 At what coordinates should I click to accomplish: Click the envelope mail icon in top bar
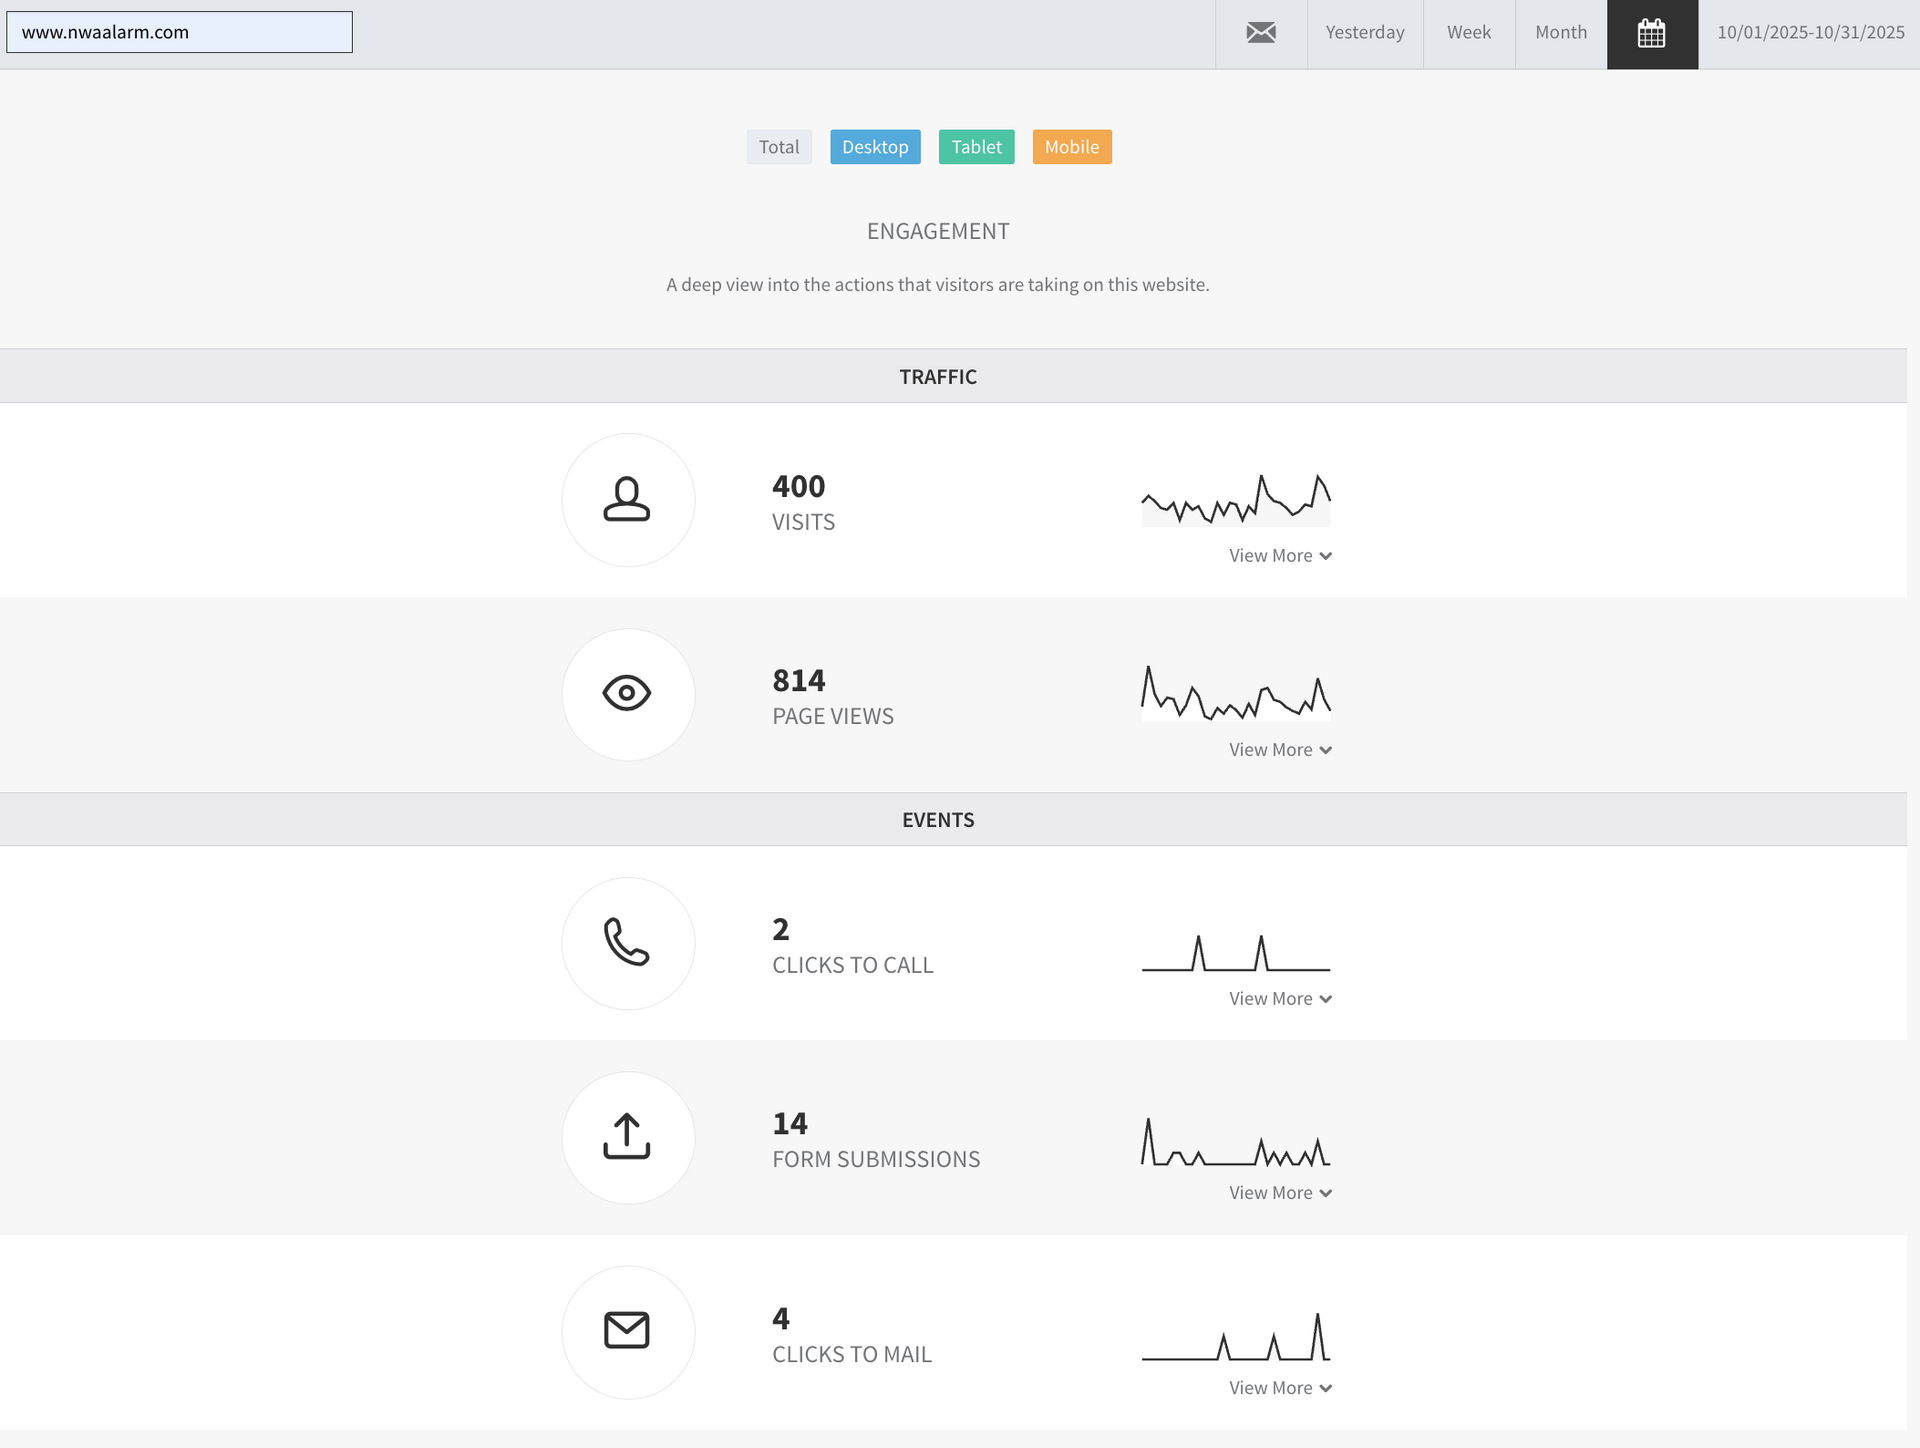[x=1261, y=33]
